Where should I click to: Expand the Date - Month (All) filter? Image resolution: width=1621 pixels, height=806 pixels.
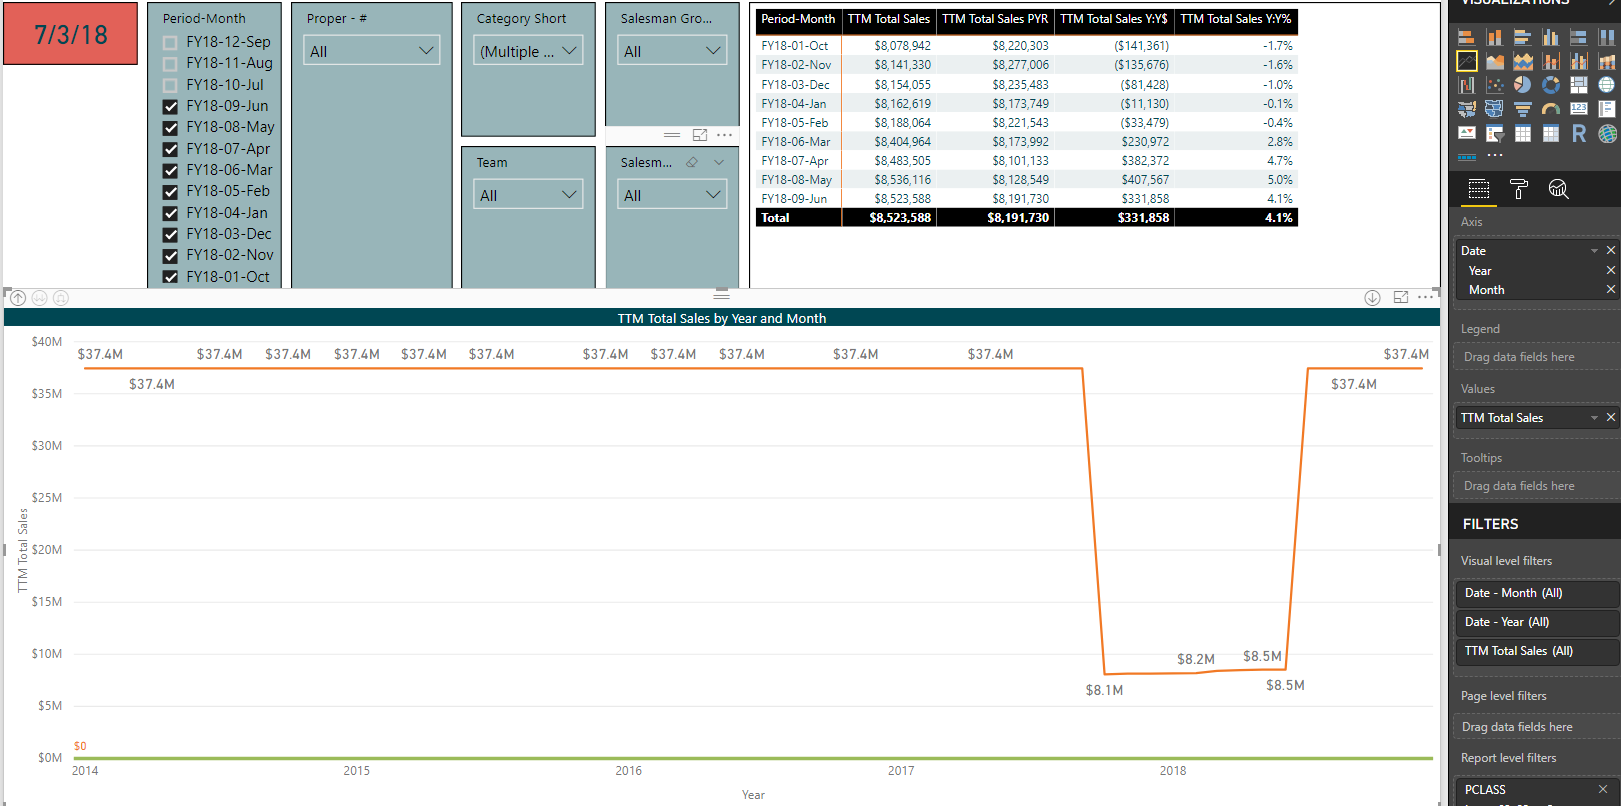tap(1536, 593)
